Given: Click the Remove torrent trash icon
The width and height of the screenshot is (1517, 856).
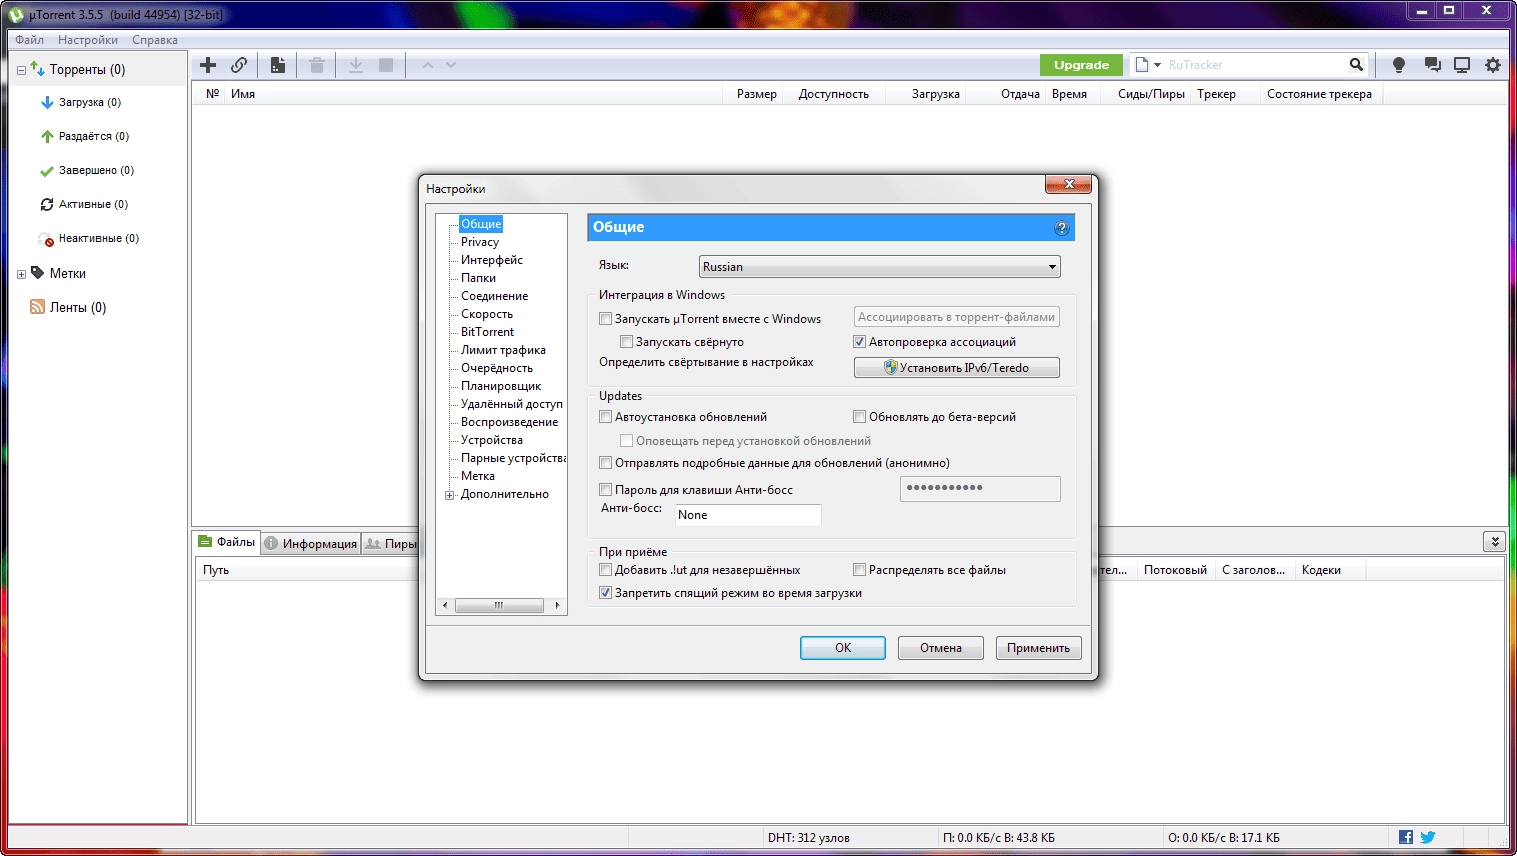Looking at the screenshot, I should click(317, 65).
